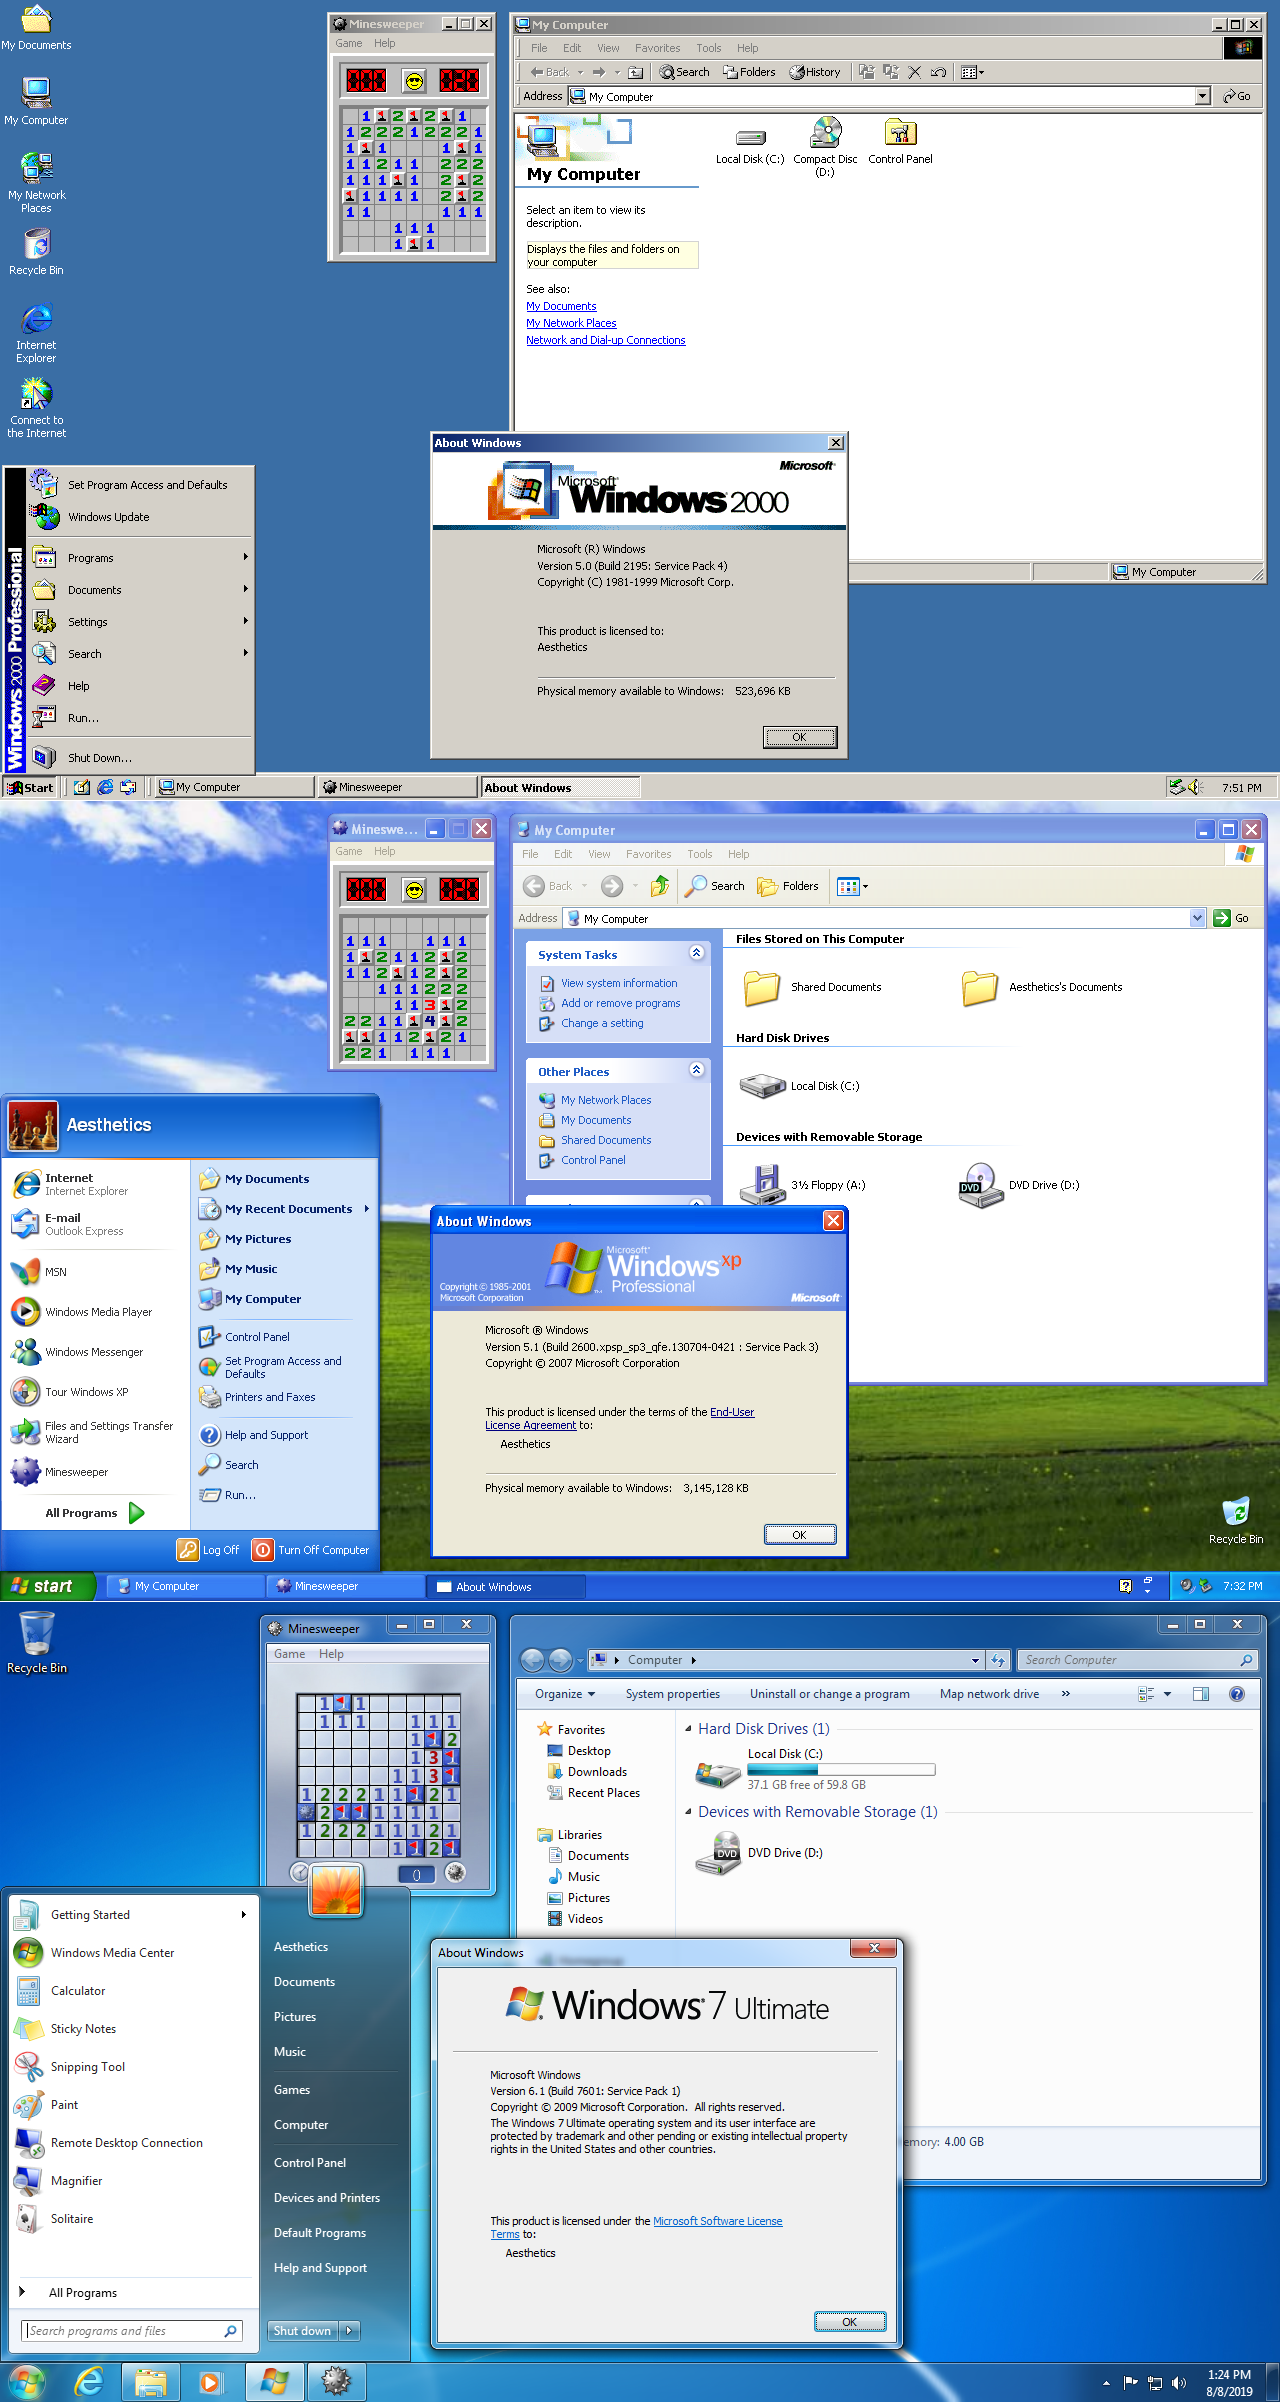This screenshot has height=2402, width=1280.
Task: Open Recycle Bin on Windows XP desktop
Action: 1236,1520
